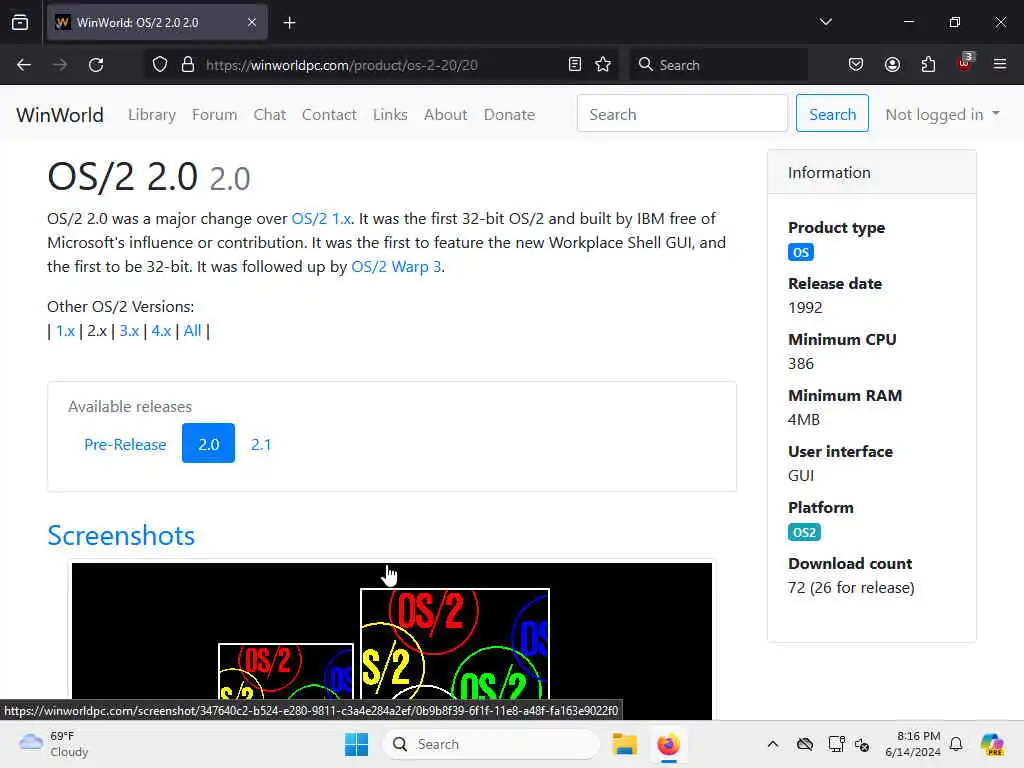Image resolution: width=1024 pixels, height=768 pixels.
Task: Select the 2.0 release tab
Action: click(x=208, y=443)
